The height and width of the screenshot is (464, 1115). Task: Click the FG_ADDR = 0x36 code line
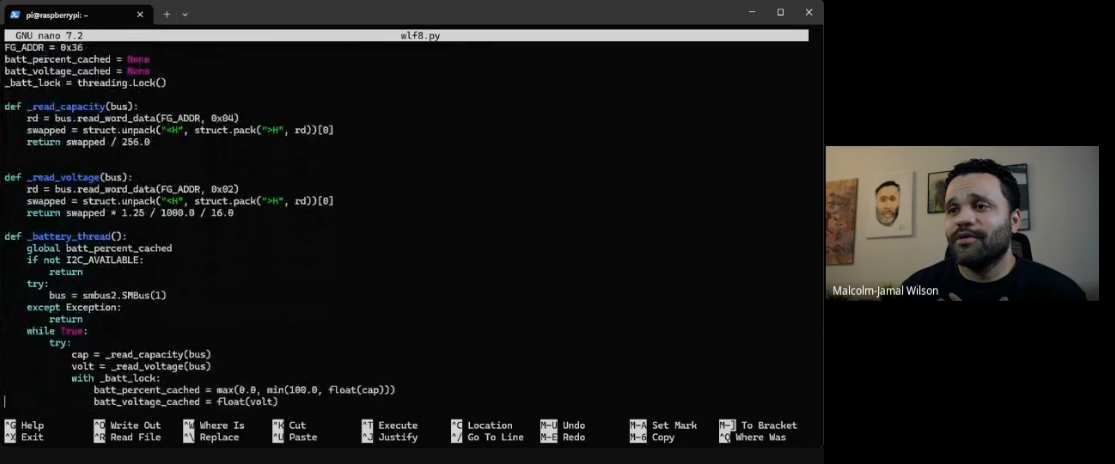[x=44, y=47]
